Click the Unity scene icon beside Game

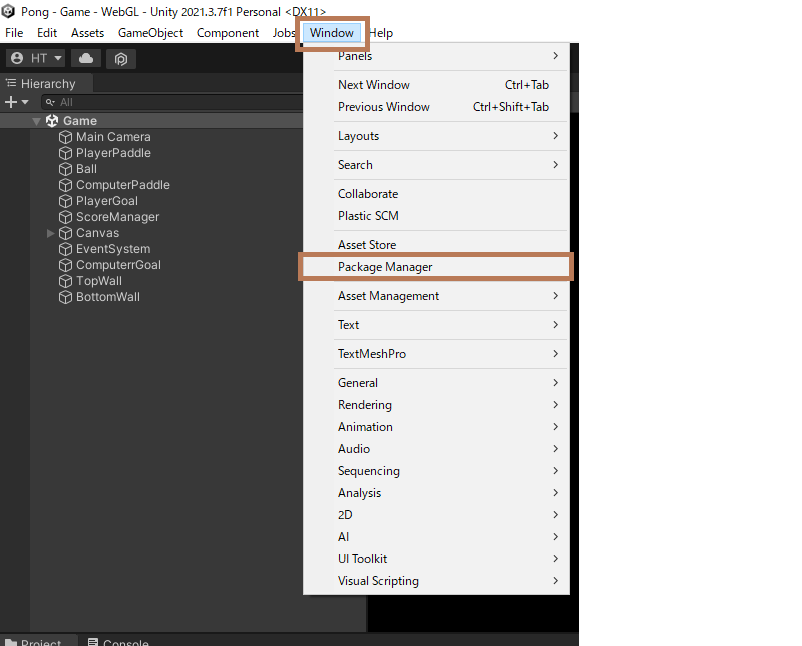pos(52,121)
